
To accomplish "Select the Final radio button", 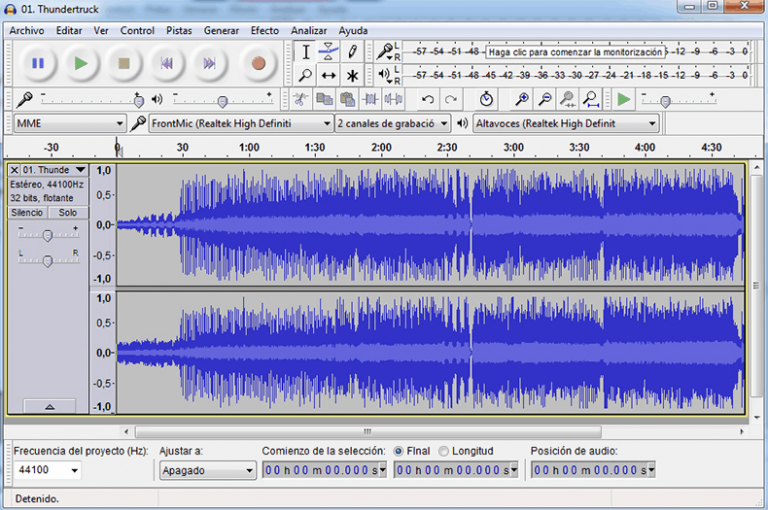I will [x=399, y=451].
